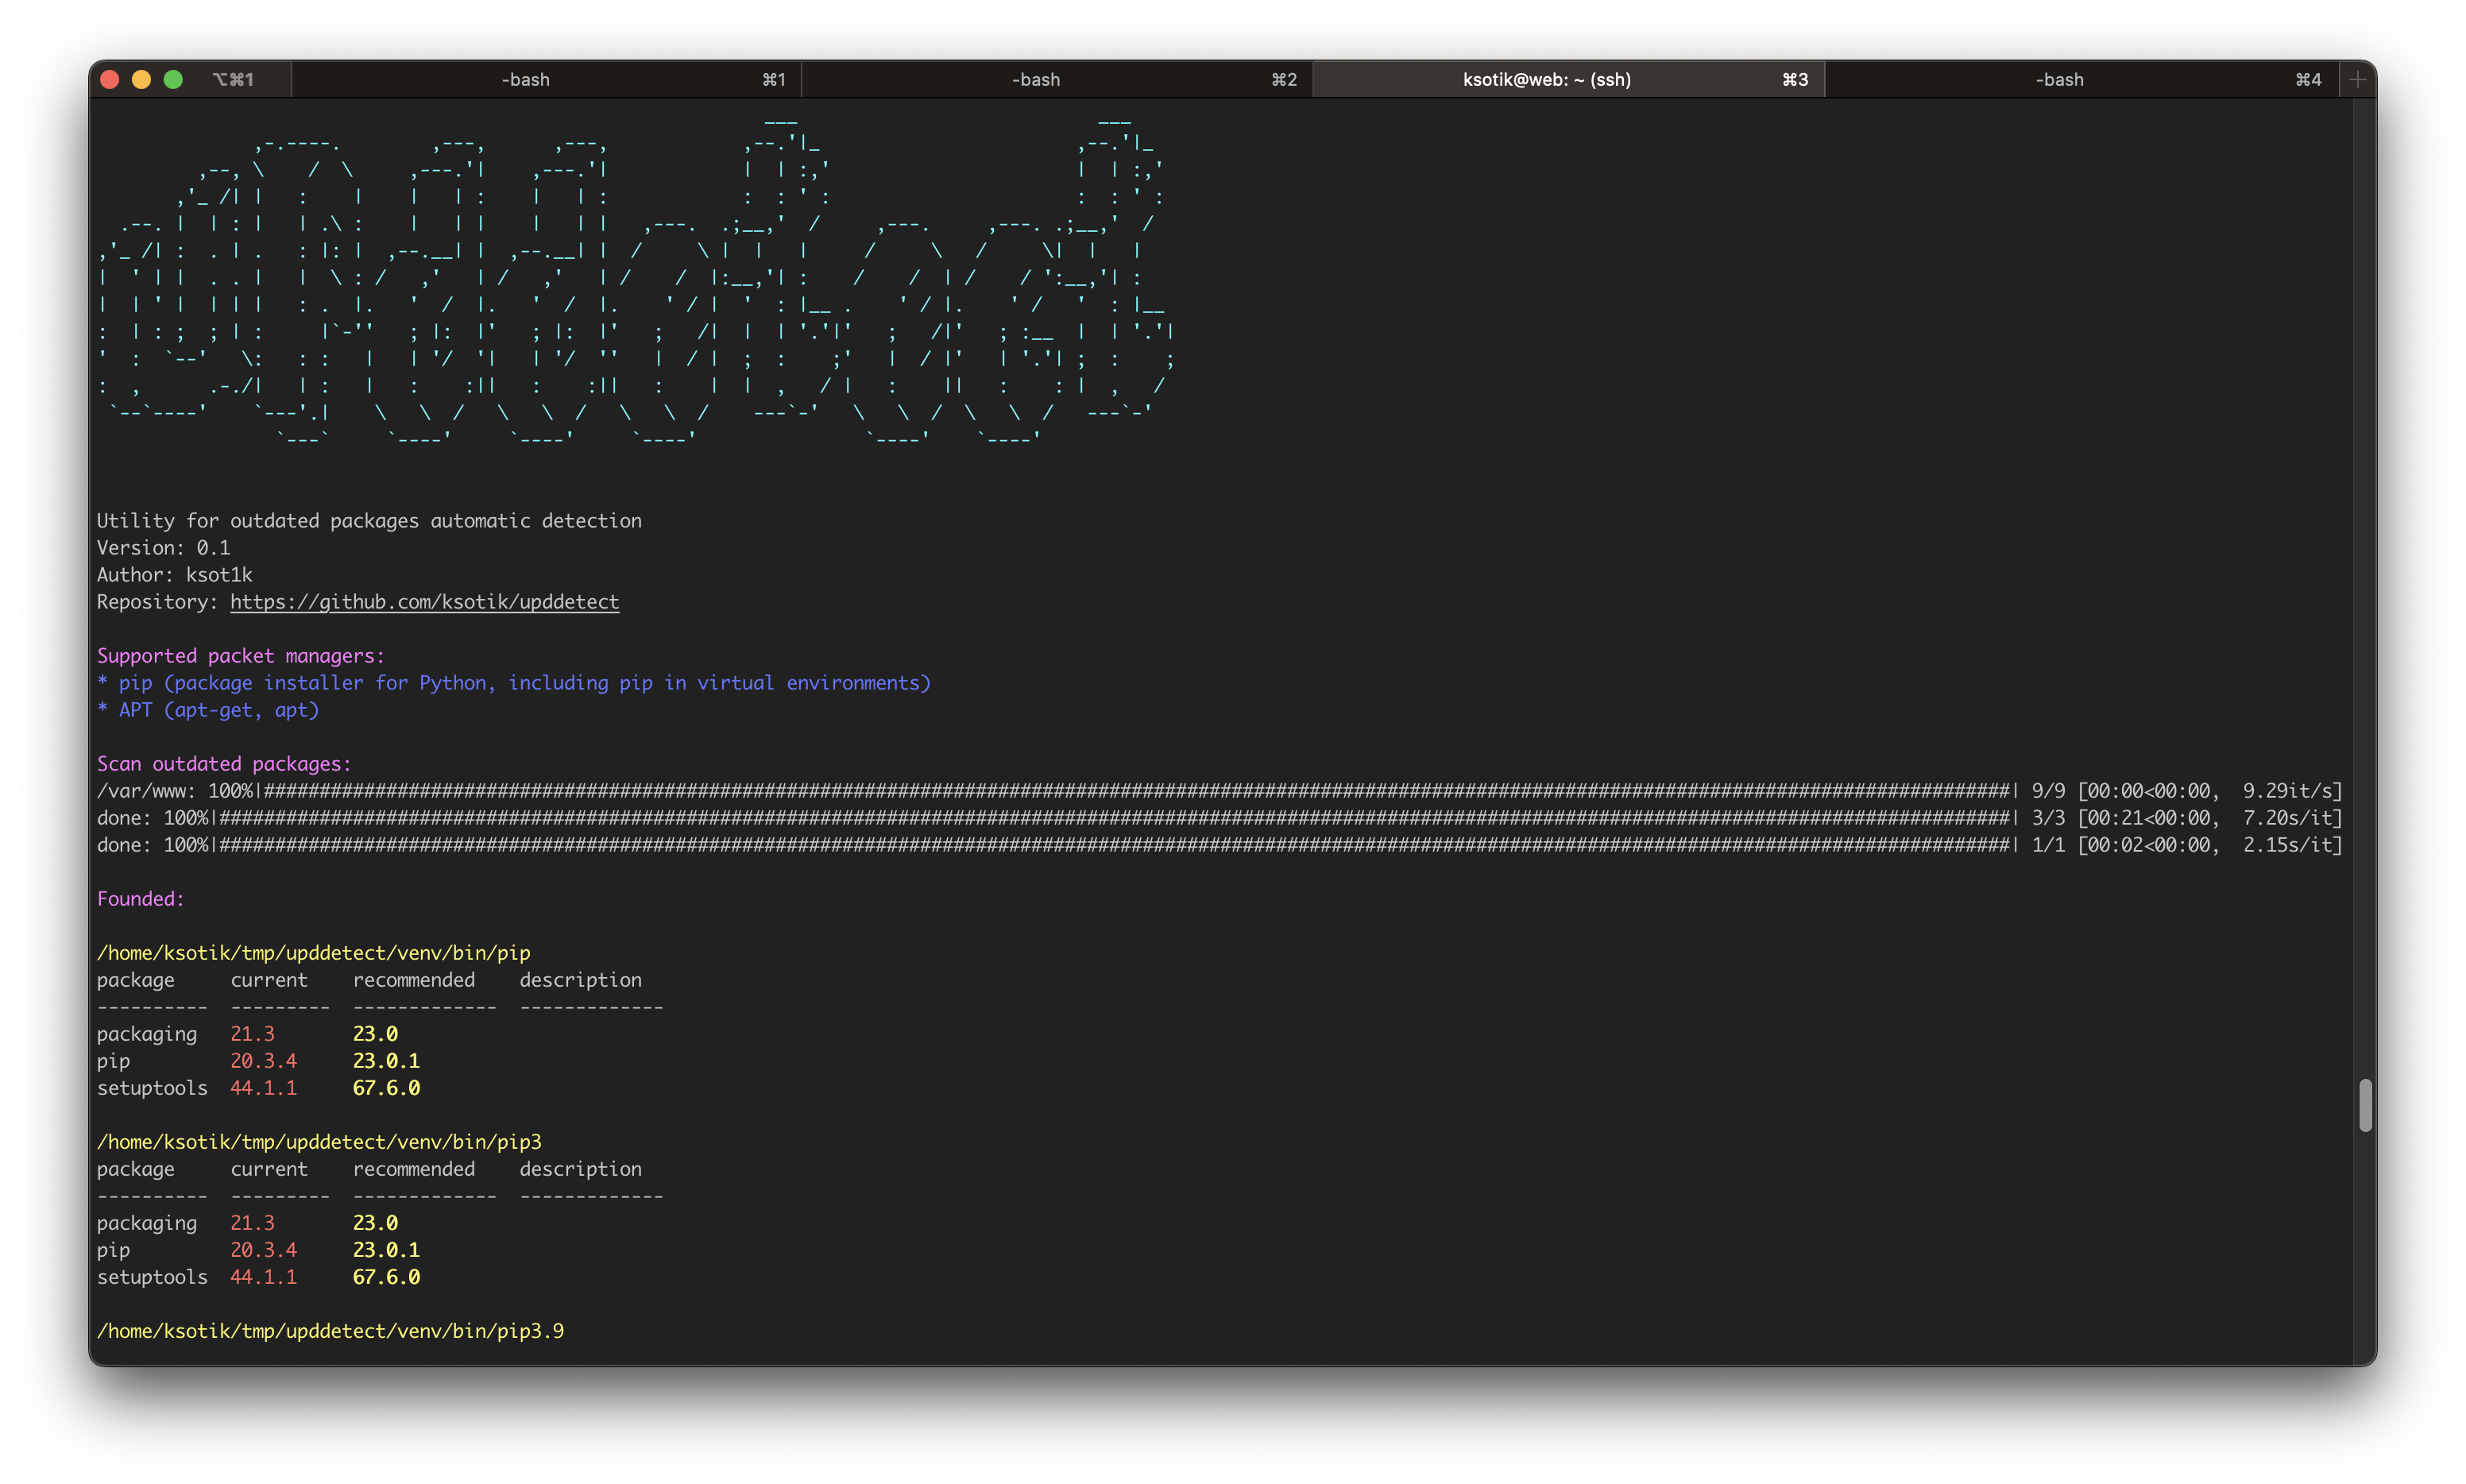Click the terminal scrollbar thumb

[2364, 1105]
